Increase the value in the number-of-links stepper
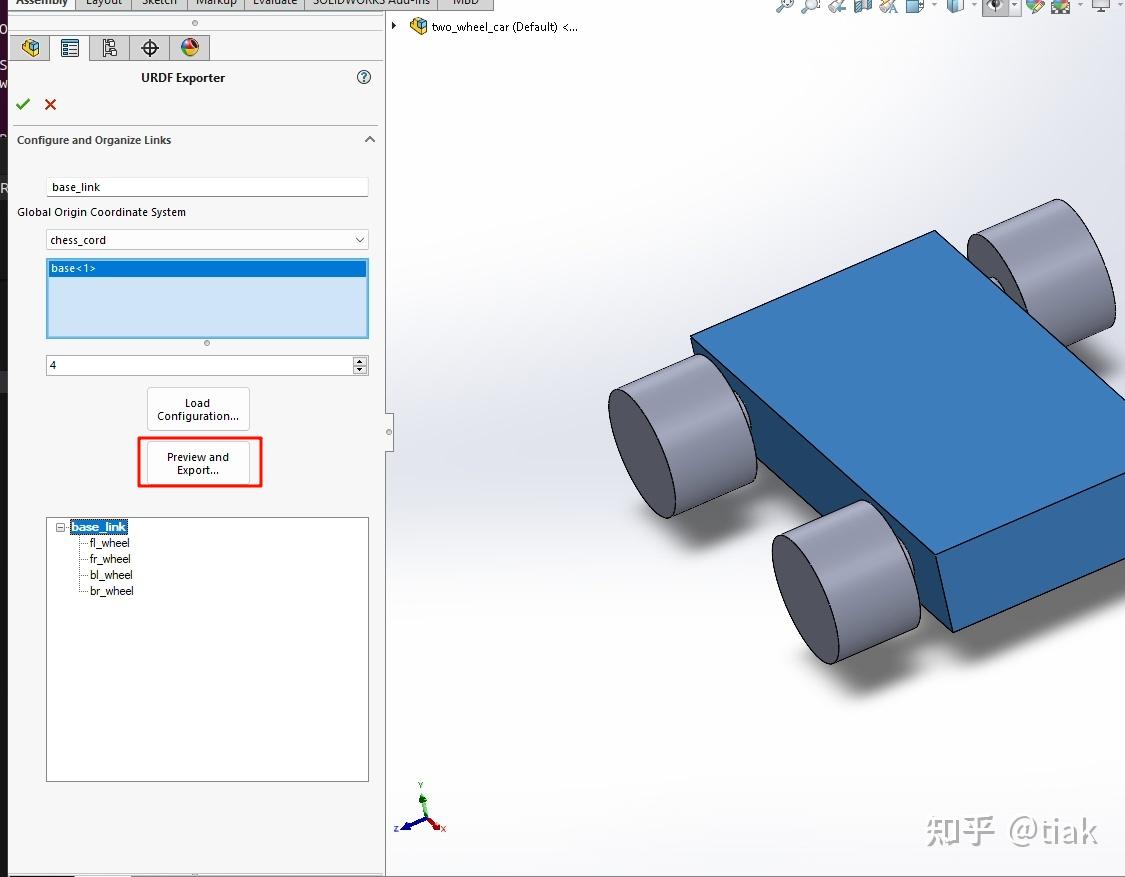This screenshot has width=1125, height=877. pyautogui.click(x=360, y=361)
